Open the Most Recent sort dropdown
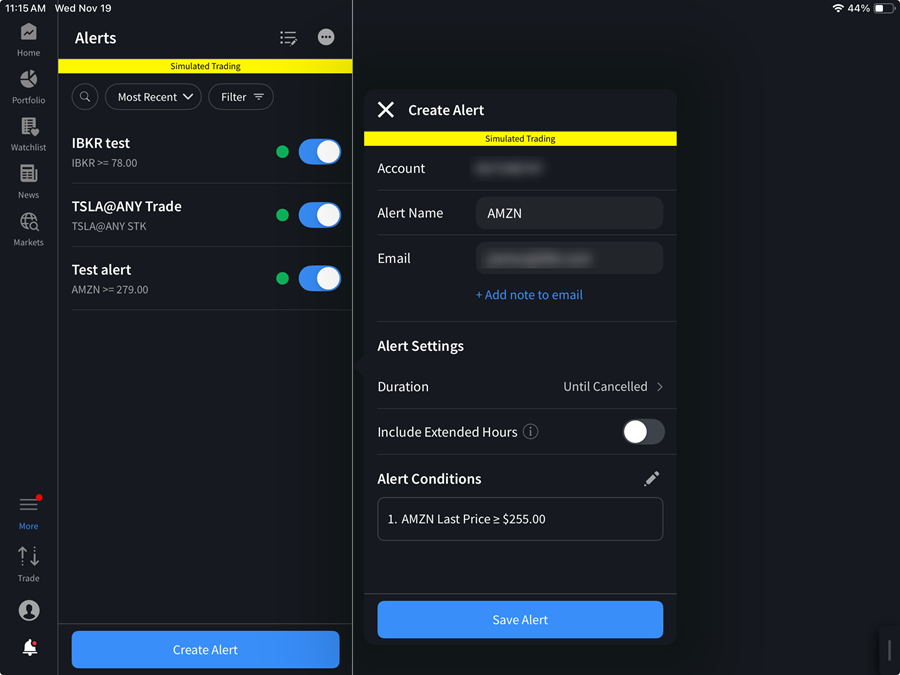900x675 pixels. [153, 97]
